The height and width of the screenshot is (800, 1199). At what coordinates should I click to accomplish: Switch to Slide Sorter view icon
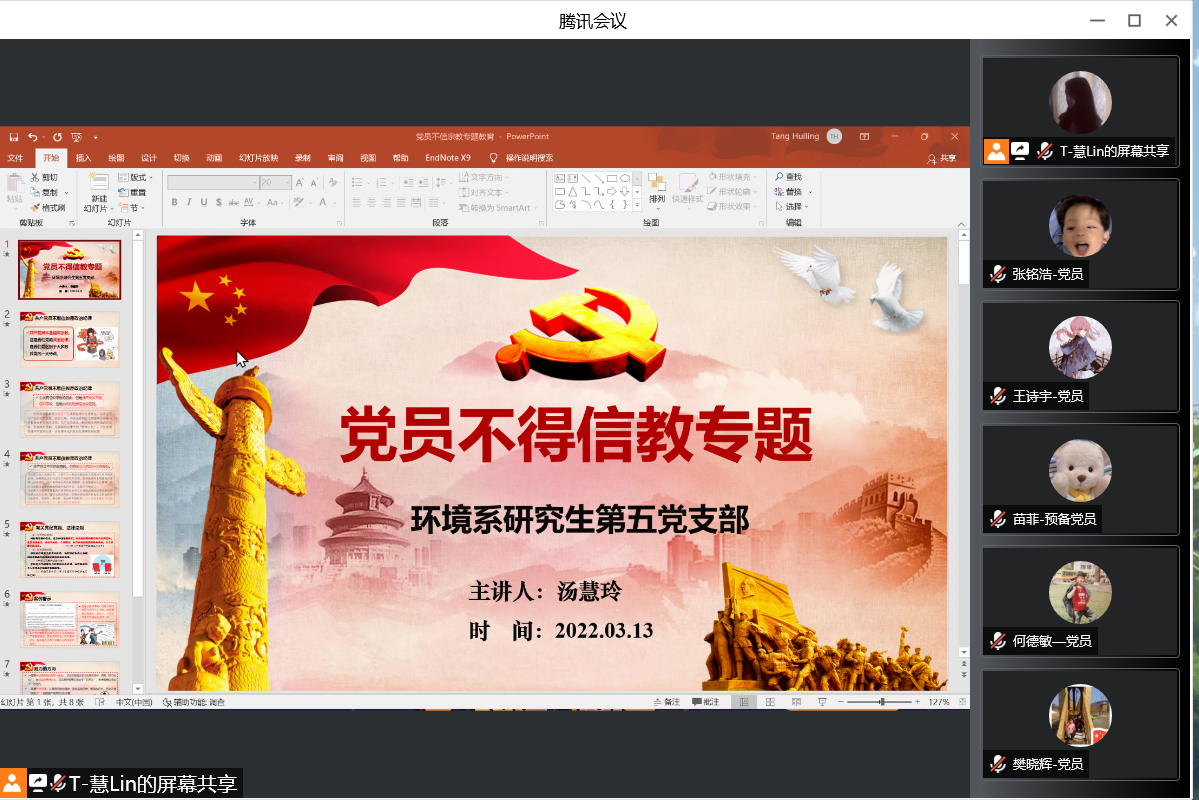pyautogui.click(x=769, y=702)
